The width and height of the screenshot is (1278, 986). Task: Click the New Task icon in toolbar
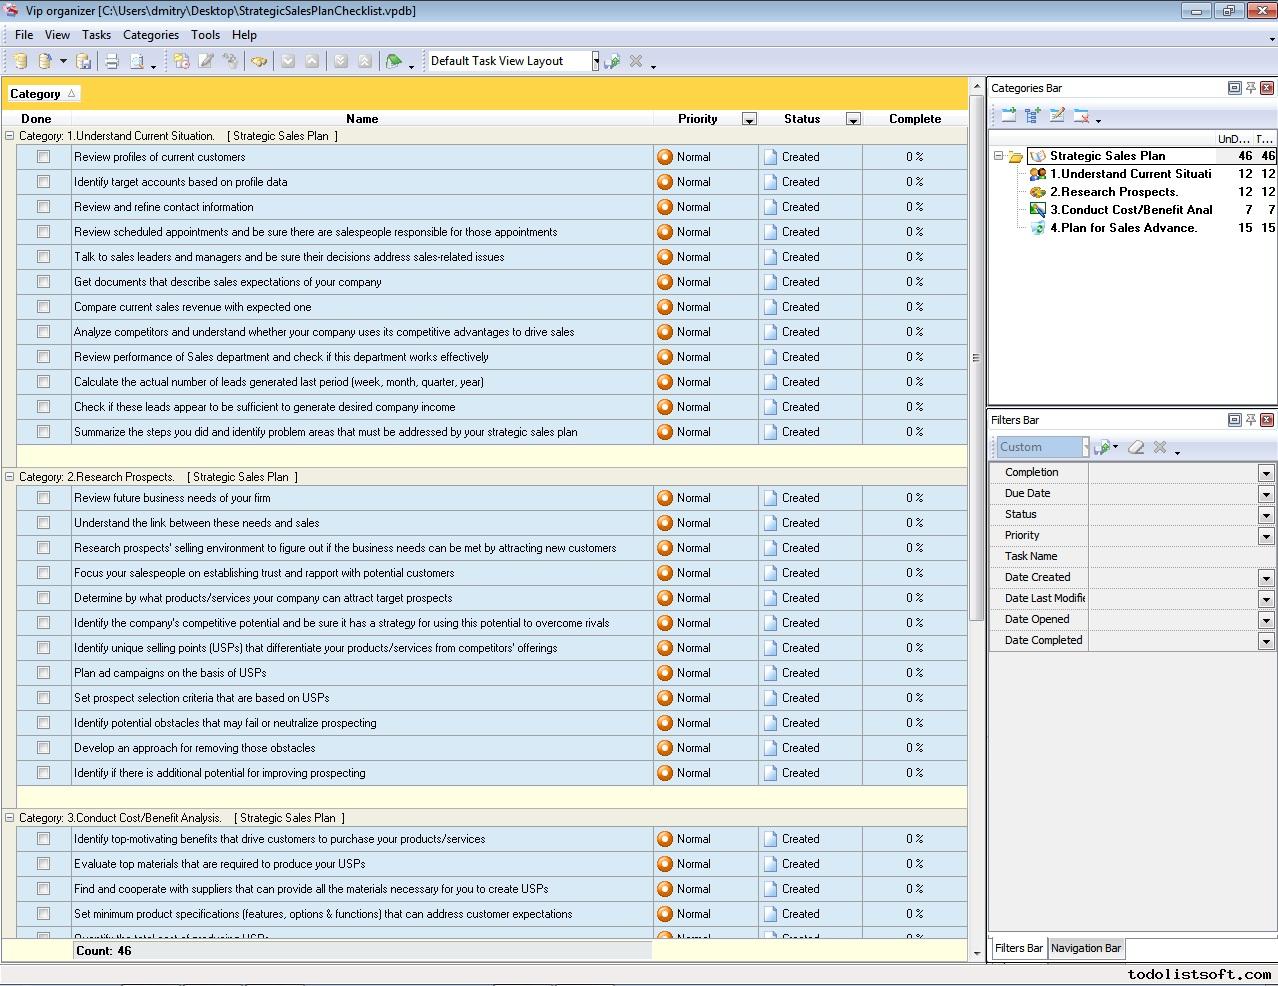point(181,62)
